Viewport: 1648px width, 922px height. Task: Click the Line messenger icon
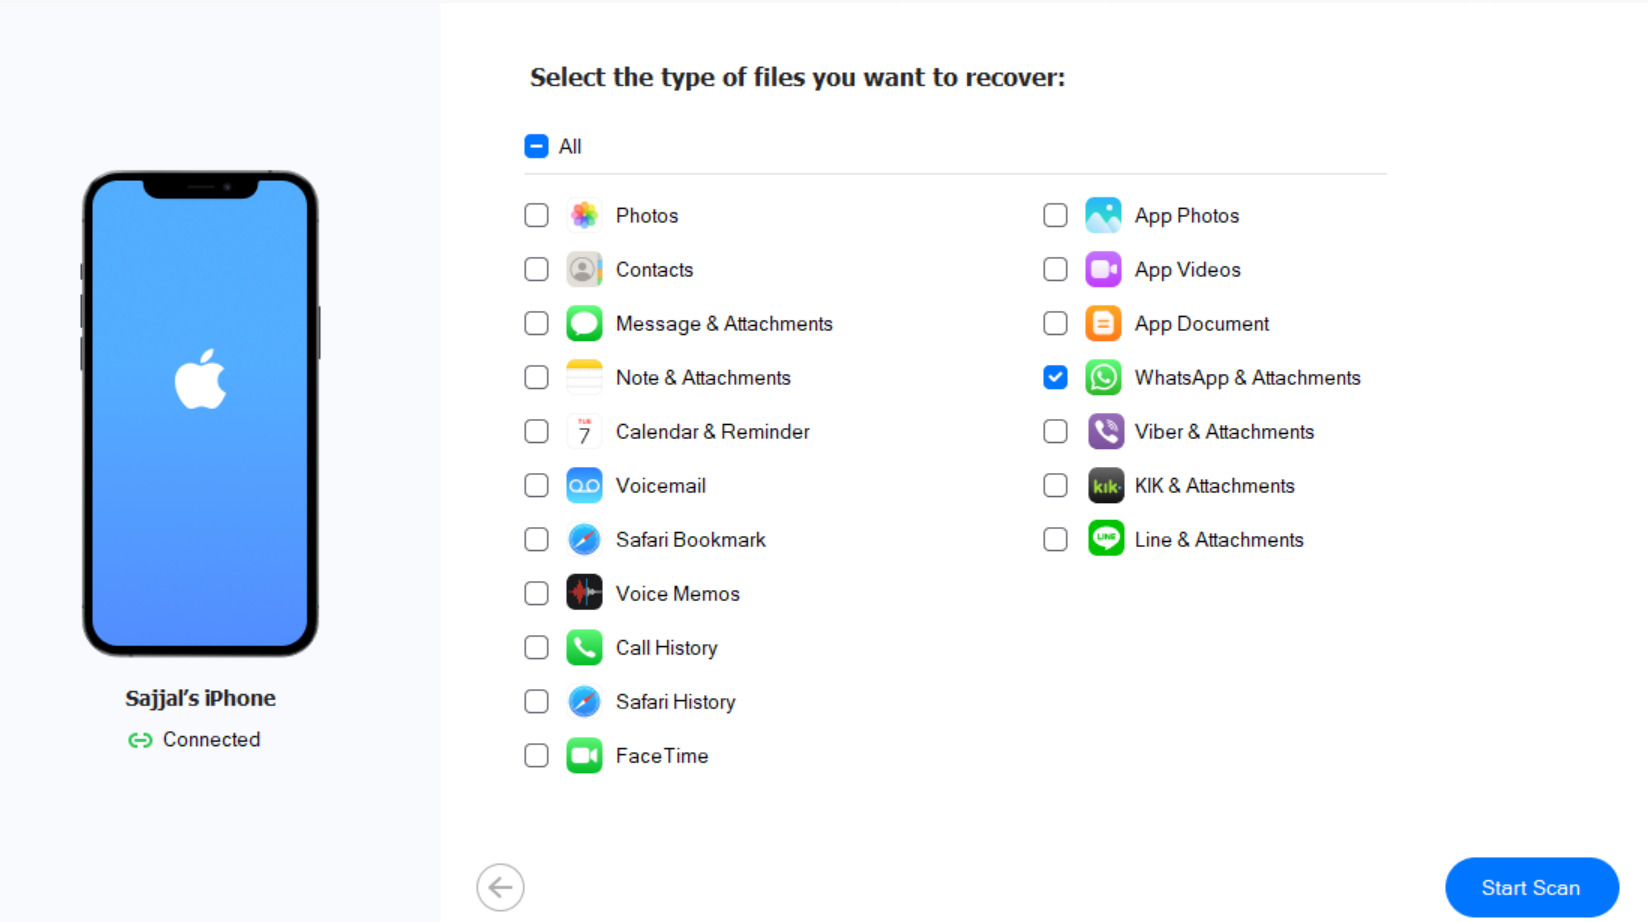pos(1105,539)
